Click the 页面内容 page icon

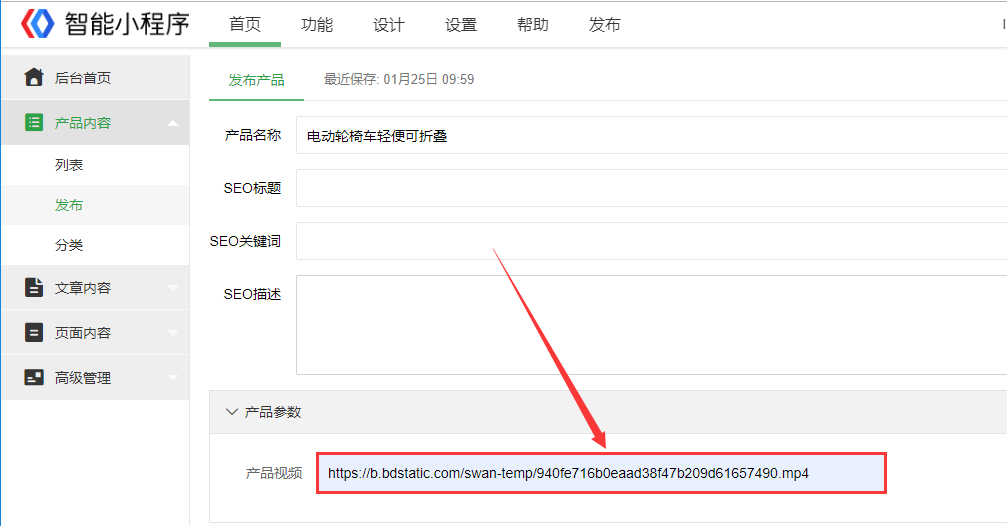click(34, 333)
